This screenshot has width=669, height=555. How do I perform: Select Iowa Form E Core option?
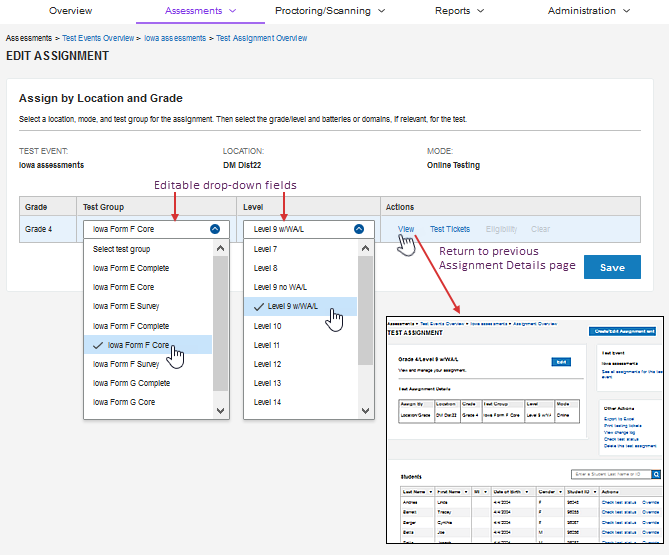pyautogui.click(x=148, y=287)
